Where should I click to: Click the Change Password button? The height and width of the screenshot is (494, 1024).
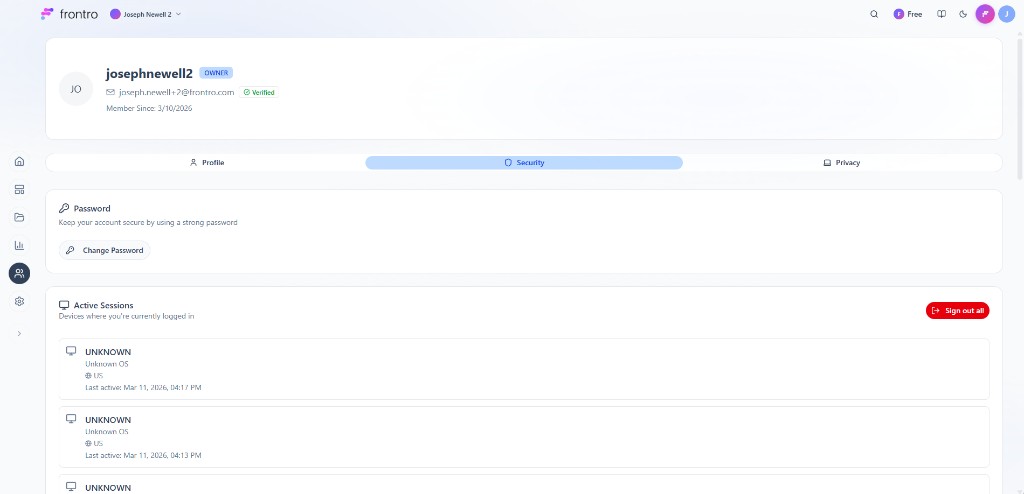(104, 250)
